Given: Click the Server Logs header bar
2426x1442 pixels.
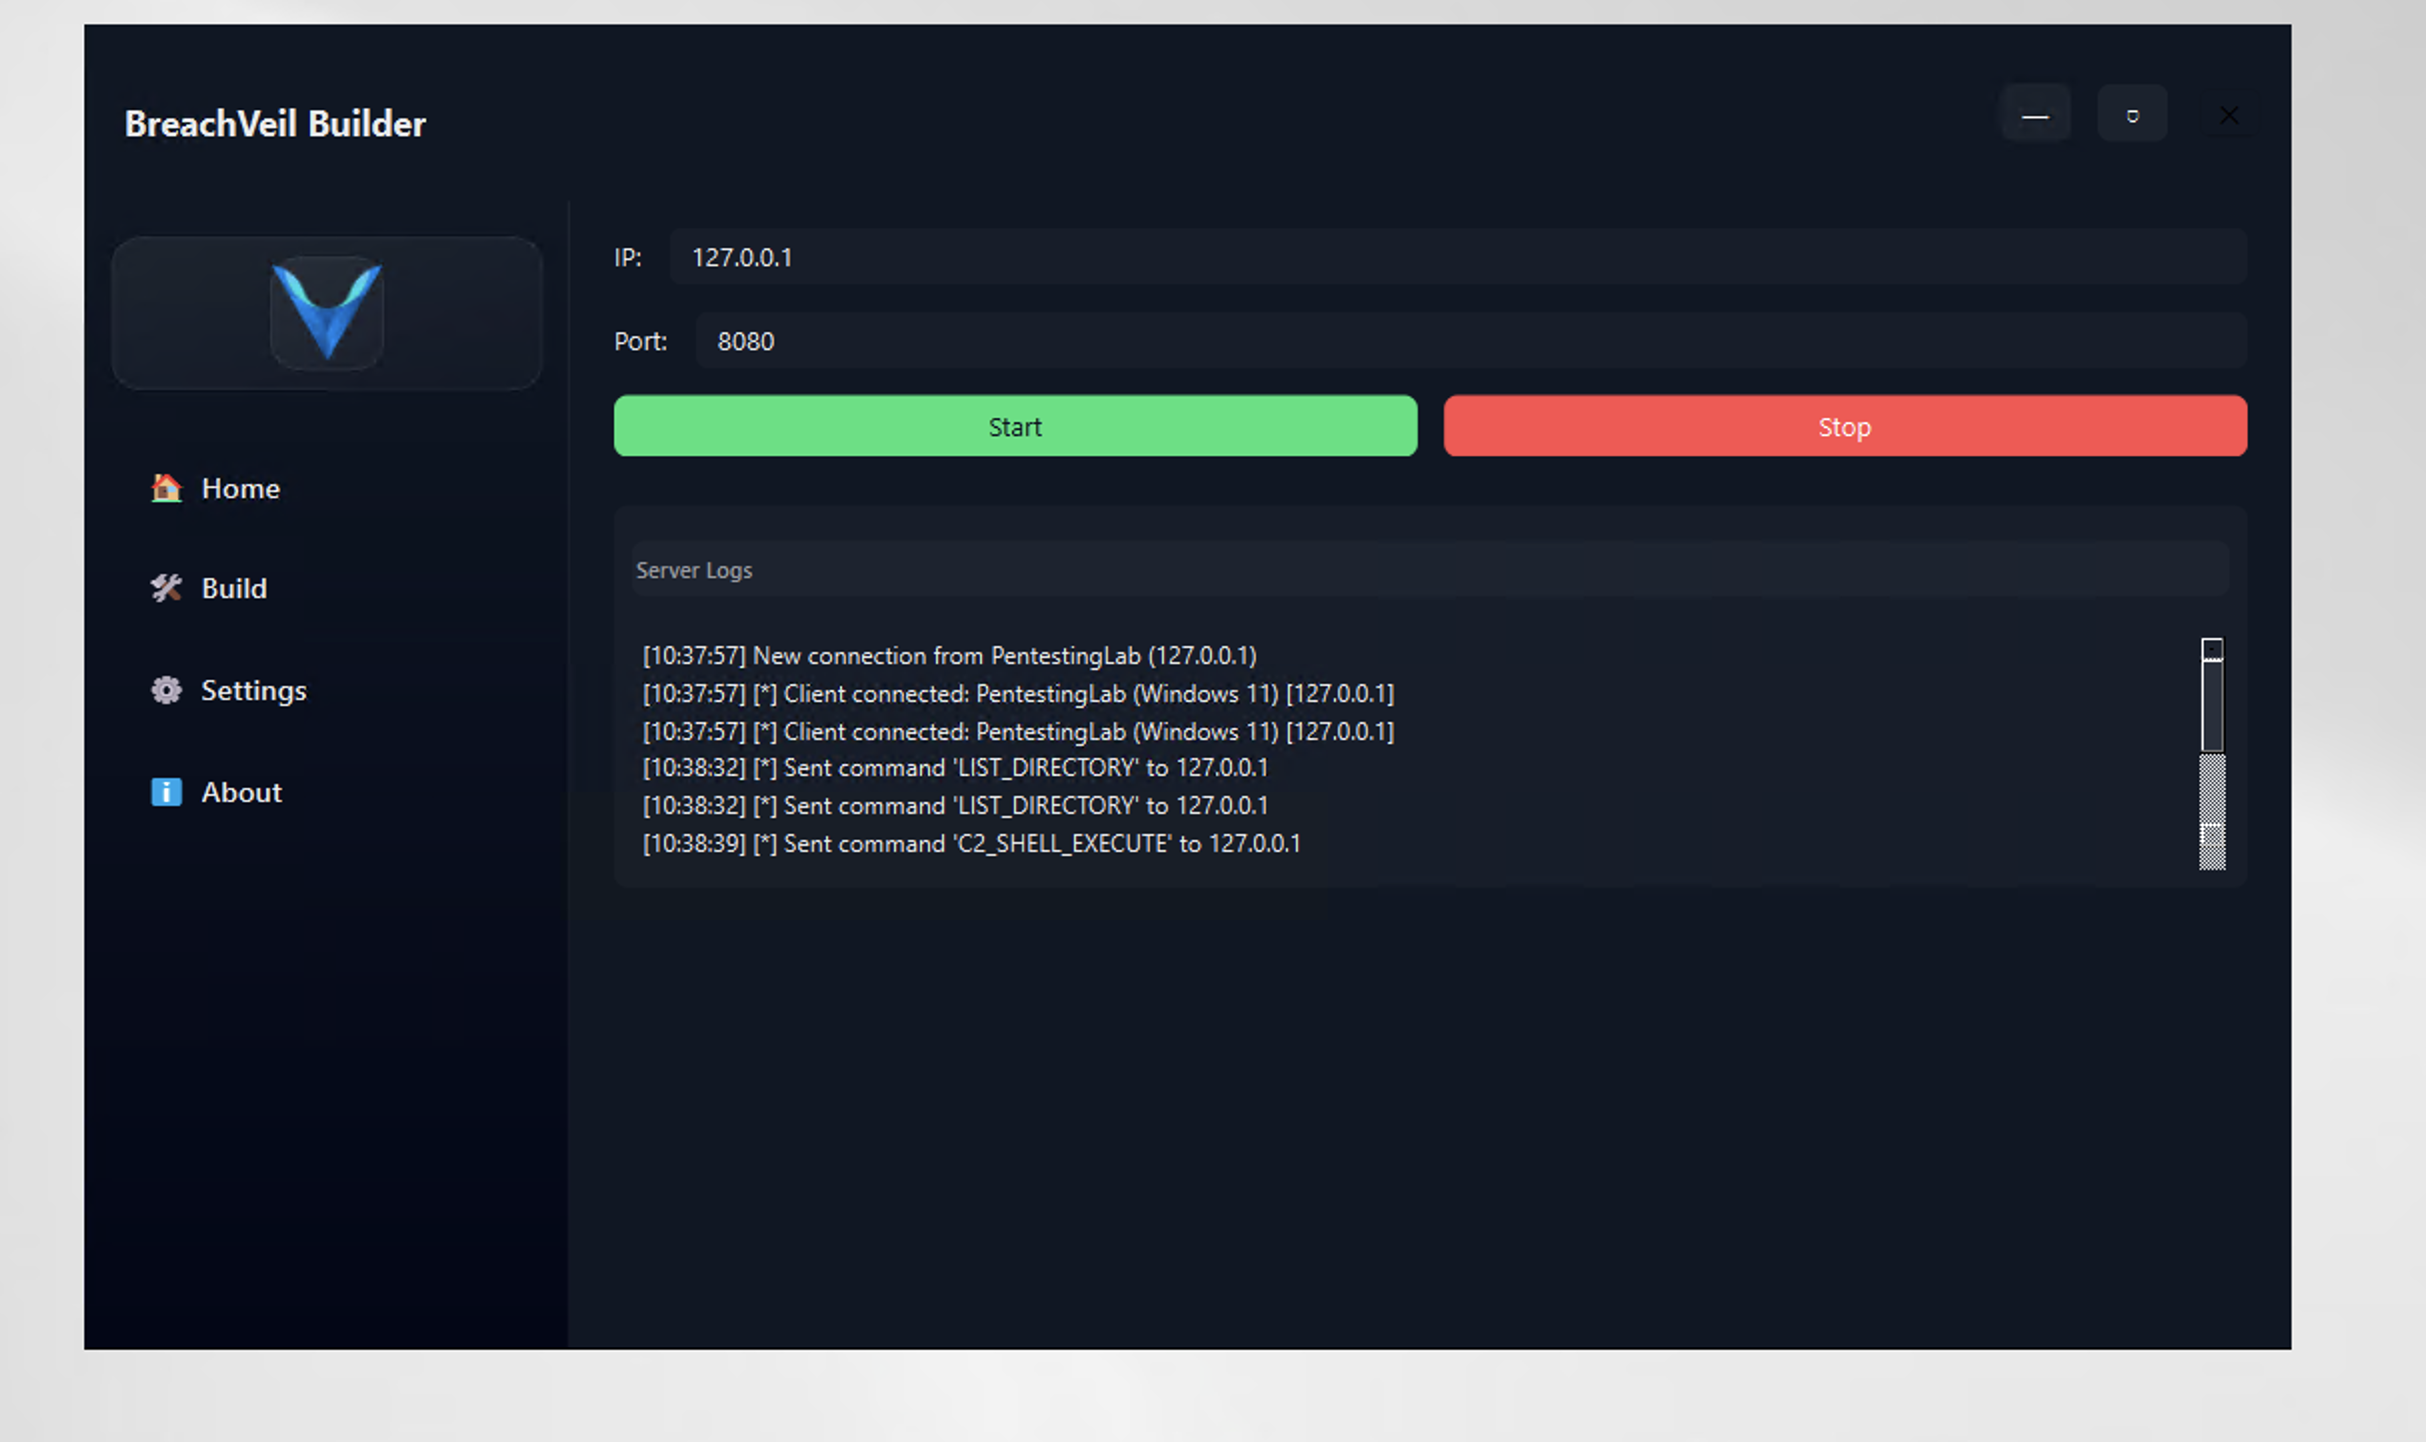Looking at the screenshot, I should 1429,570.
